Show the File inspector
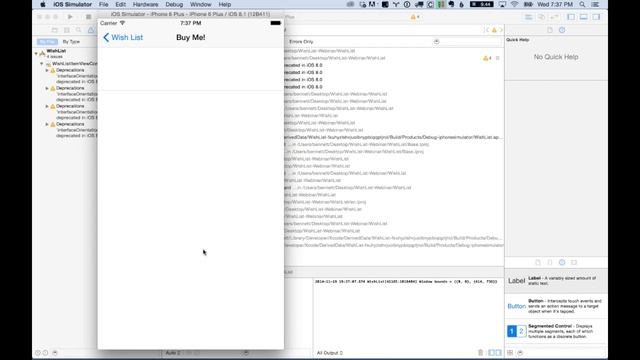This screenshot has width=640, height=360. click(x=550, y=30)
